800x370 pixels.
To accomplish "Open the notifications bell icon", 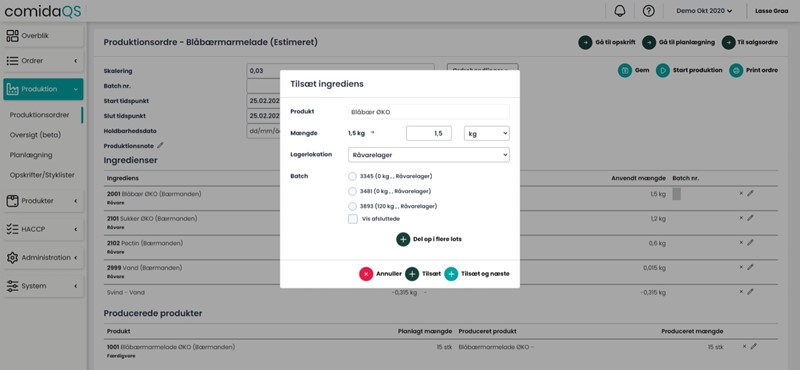I will (620, 11).
